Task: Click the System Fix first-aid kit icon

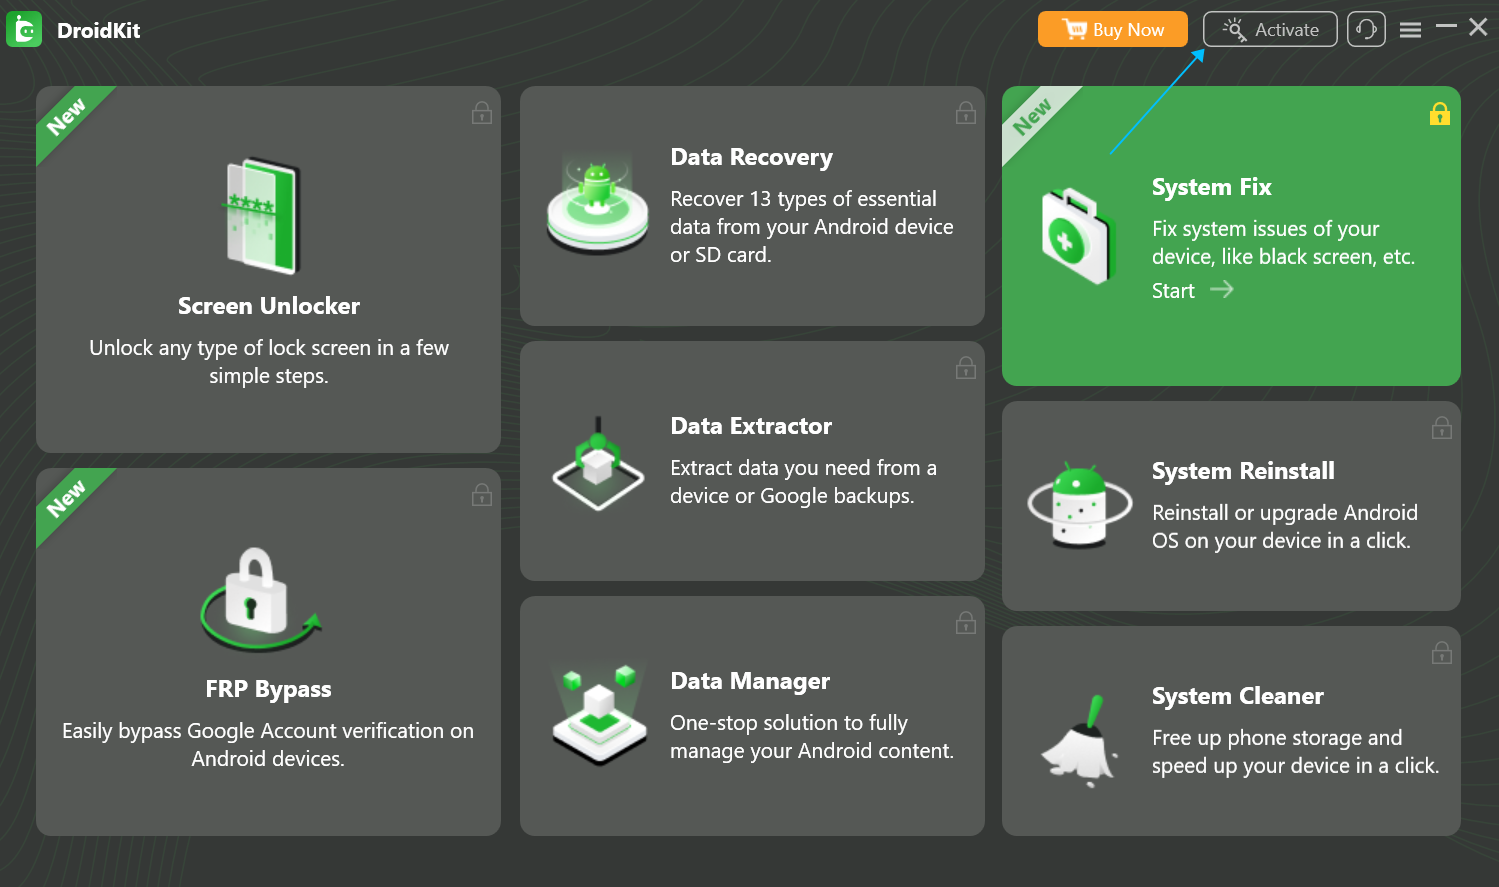Action: (1077, 236)
